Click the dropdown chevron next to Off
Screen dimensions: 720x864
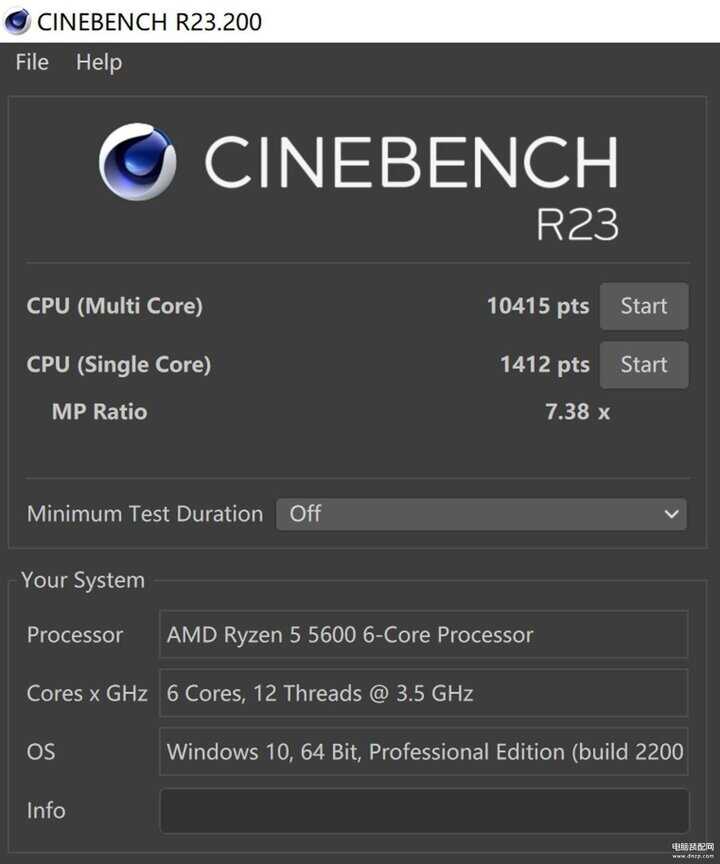pyautogui.click(x=671, y=514)
